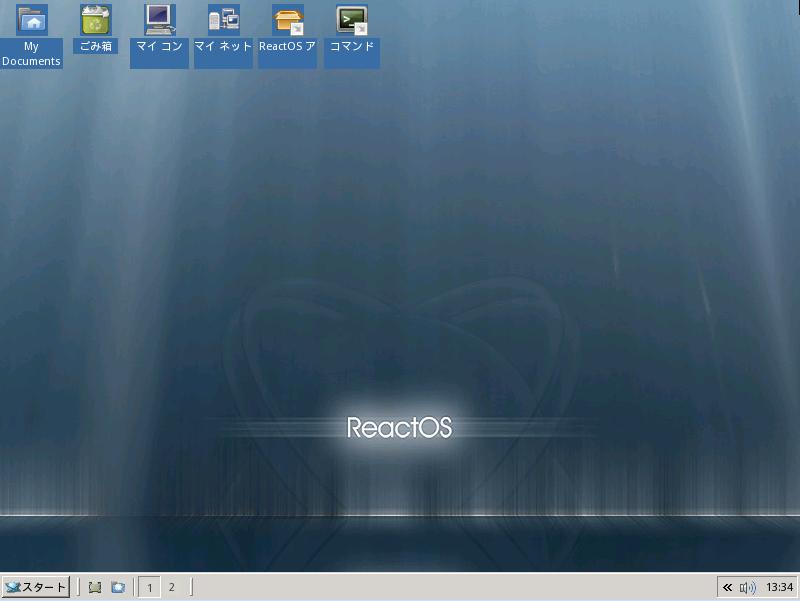Switch to virtual desktop 1

[149, 587]
